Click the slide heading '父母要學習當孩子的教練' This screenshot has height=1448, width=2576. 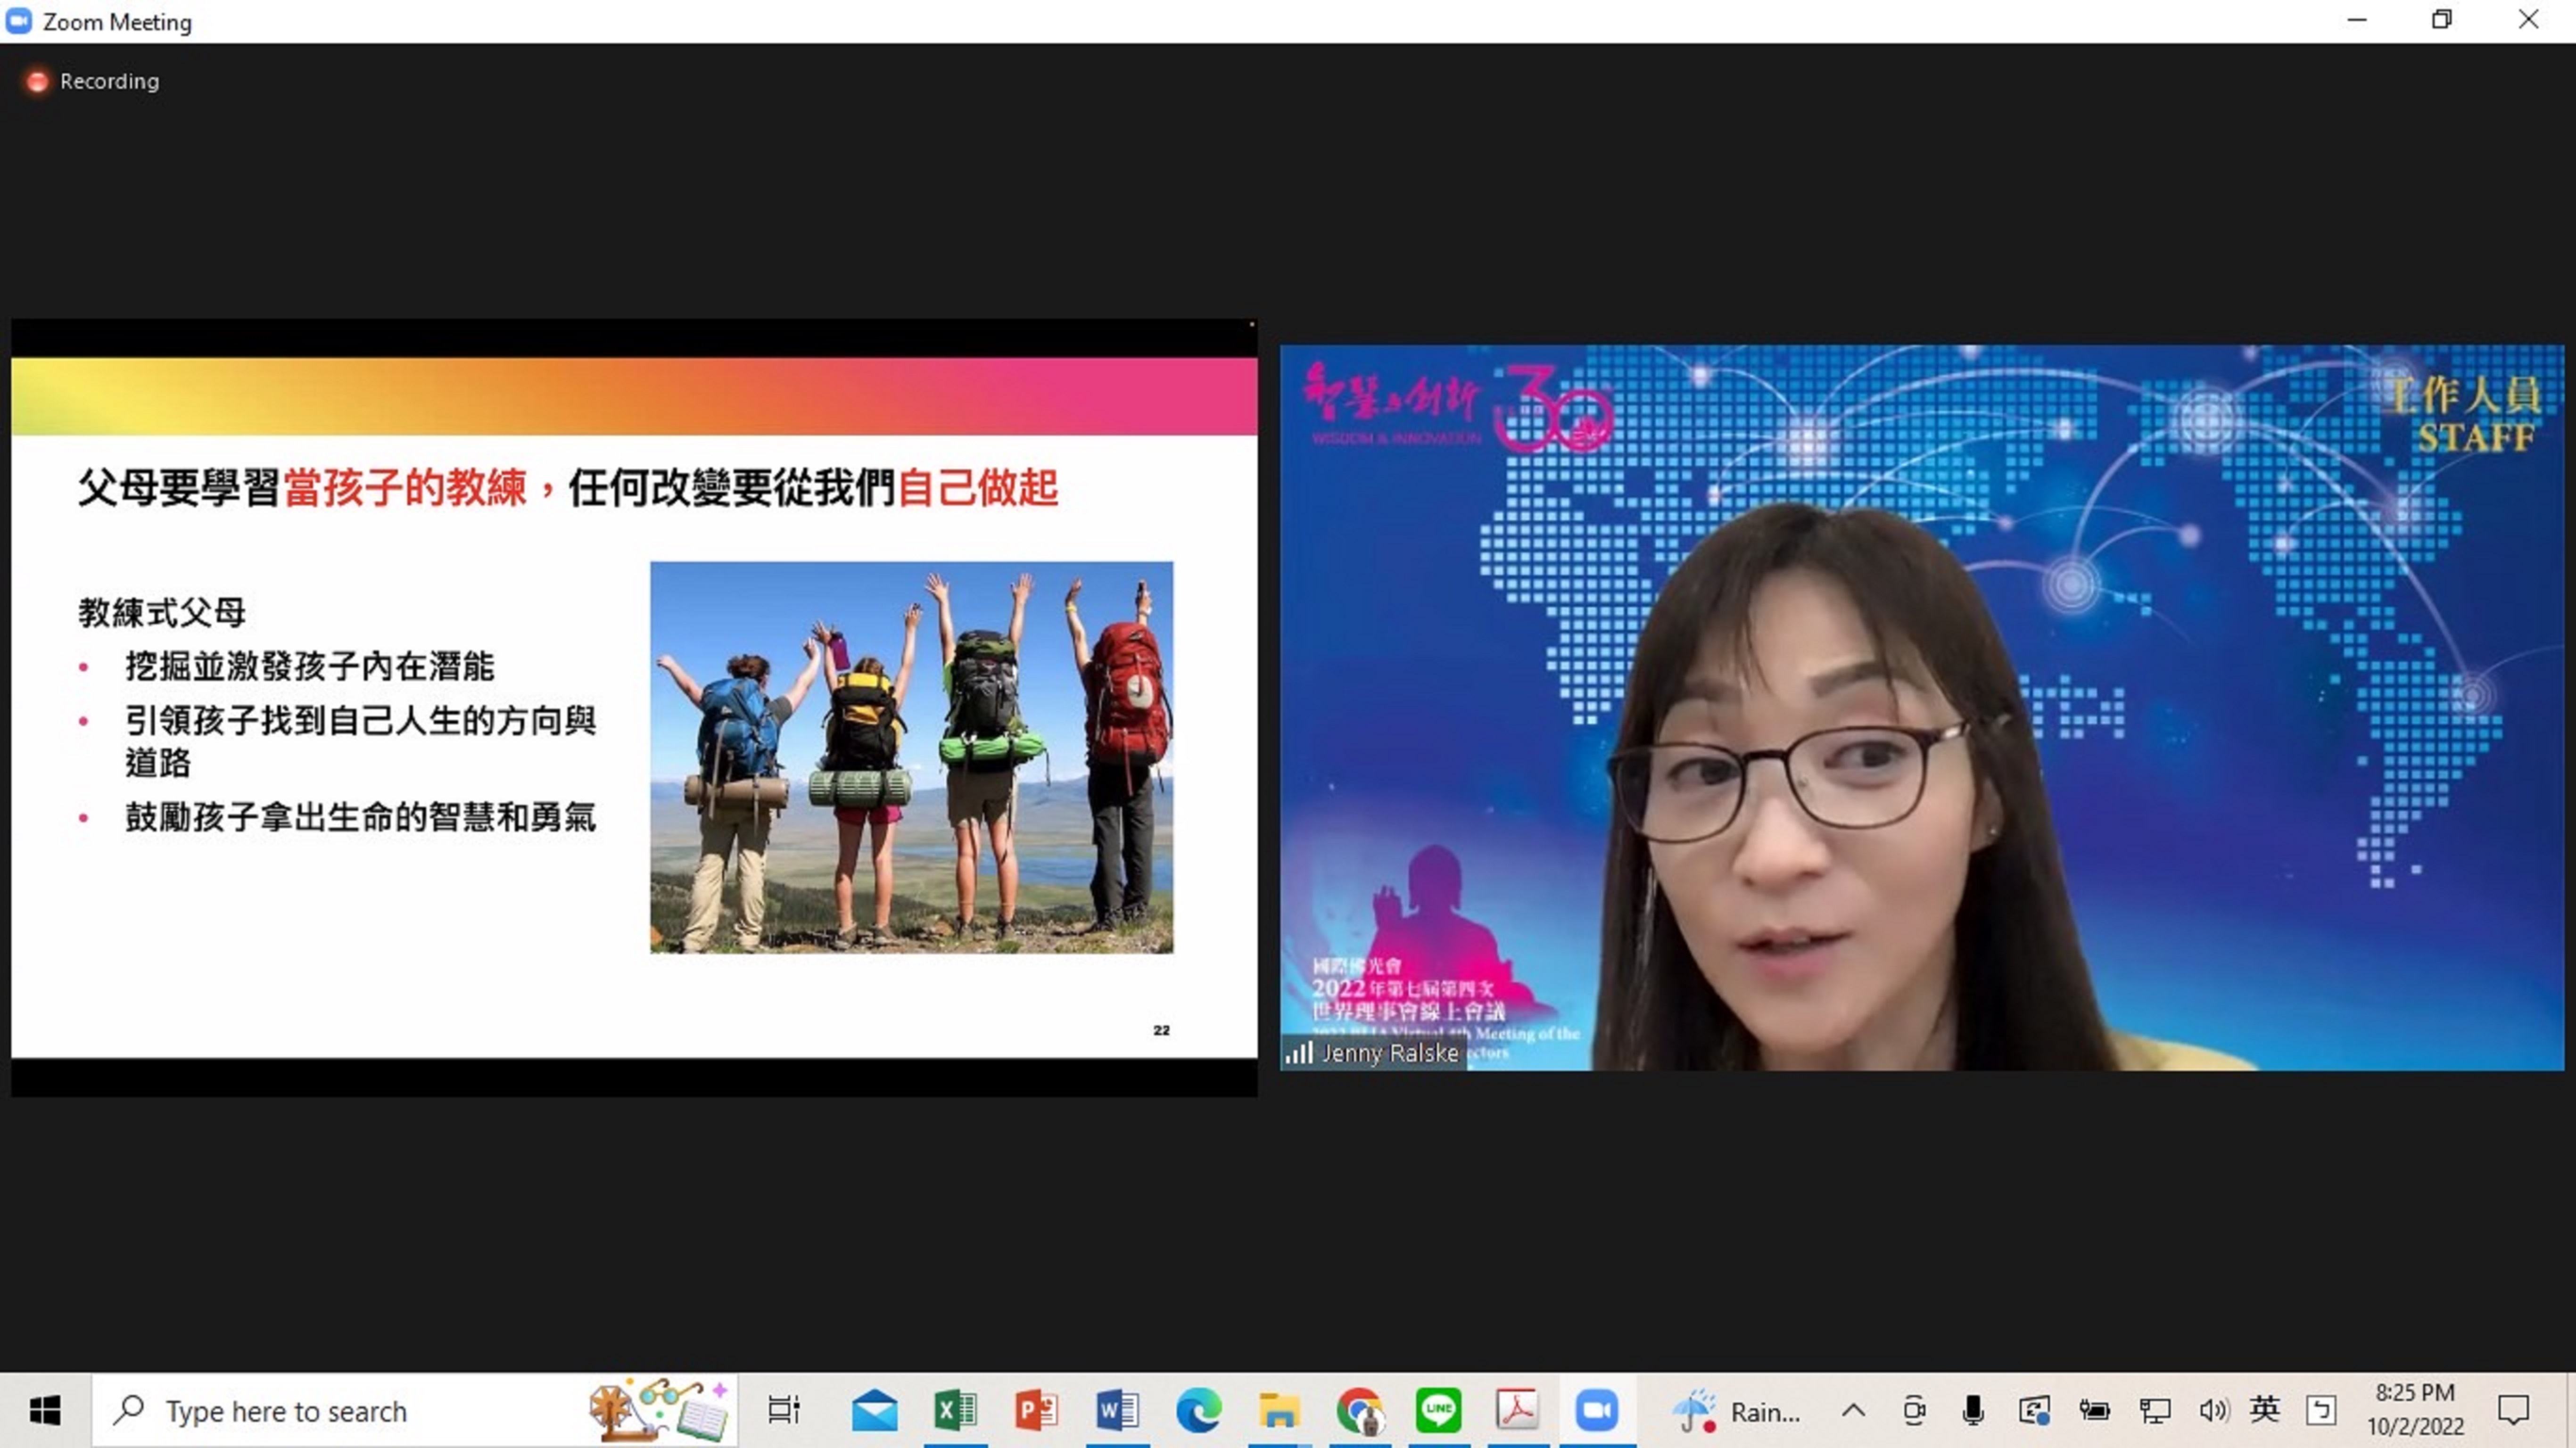point(302,488)
